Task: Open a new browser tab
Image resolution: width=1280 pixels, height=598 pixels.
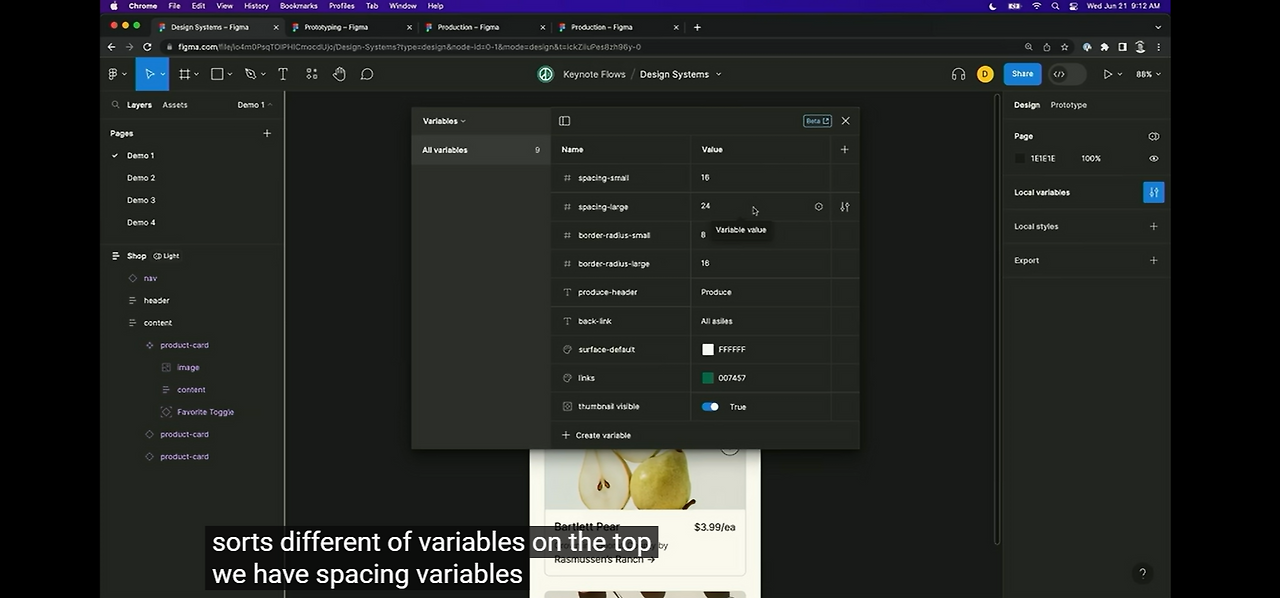Action: tap(697, 27)
